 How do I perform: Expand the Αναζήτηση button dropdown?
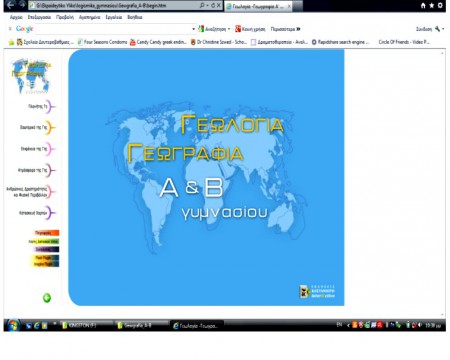pos(229,29)
